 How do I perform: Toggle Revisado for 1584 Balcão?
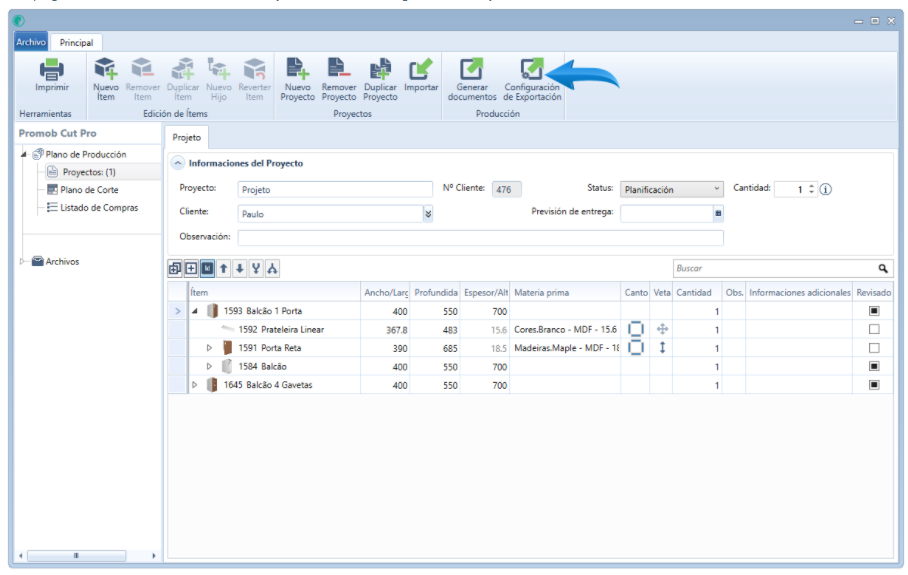[874, 366]
